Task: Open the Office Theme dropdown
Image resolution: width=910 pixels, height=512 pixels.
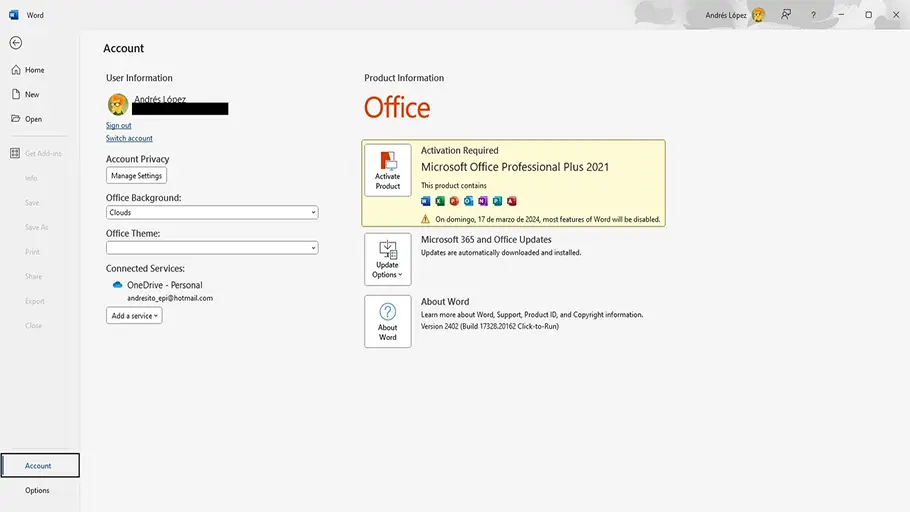Action: point(212,247)
